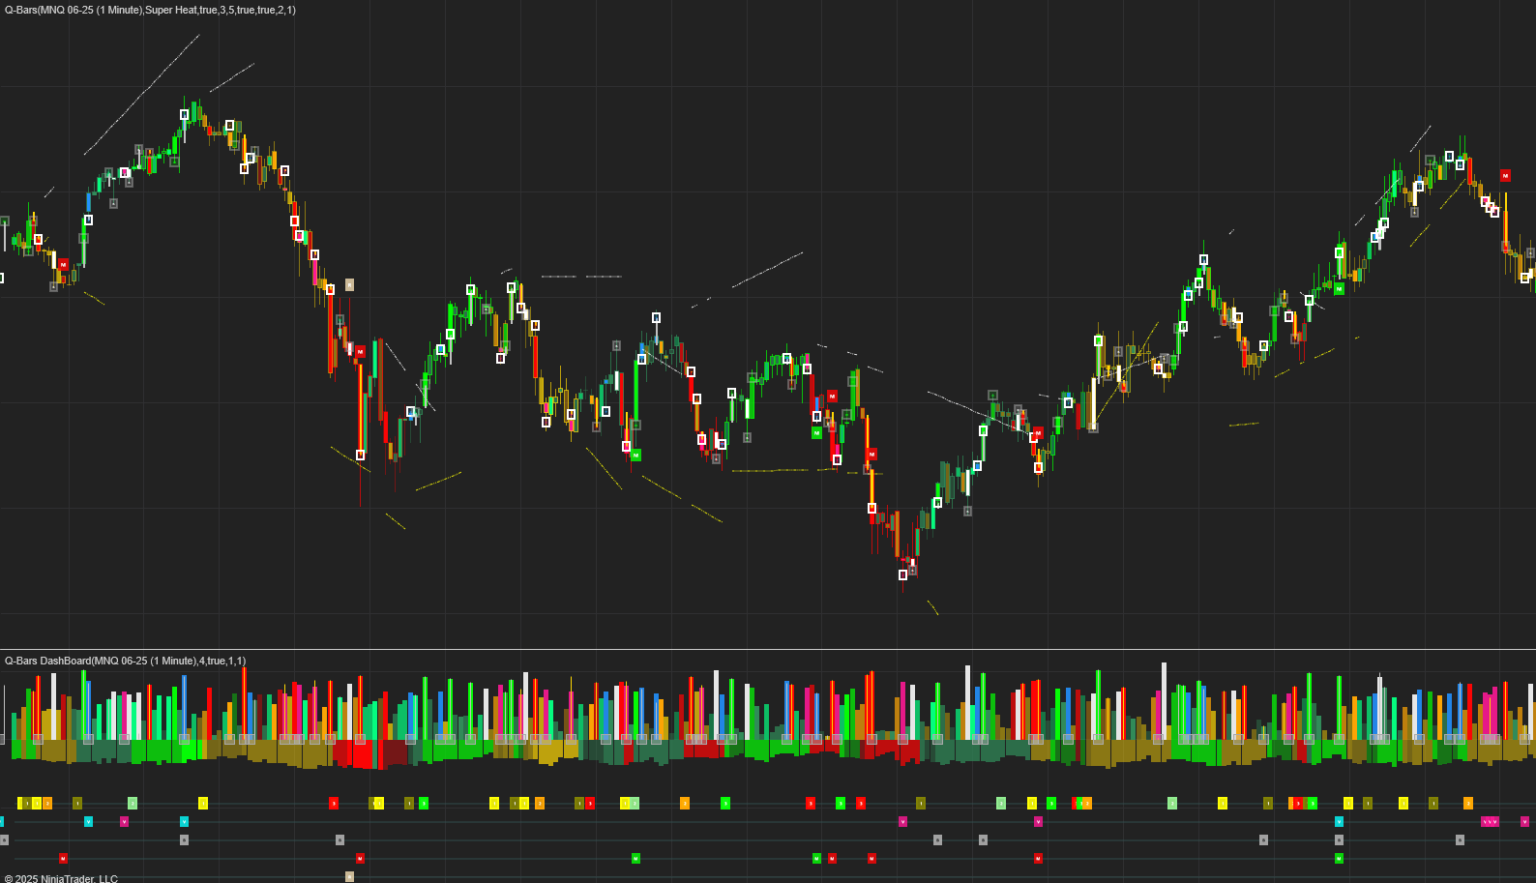Click the tan marker in the dashboard's bottom row
Viewport: 1536px width, 883px height.
349,876
